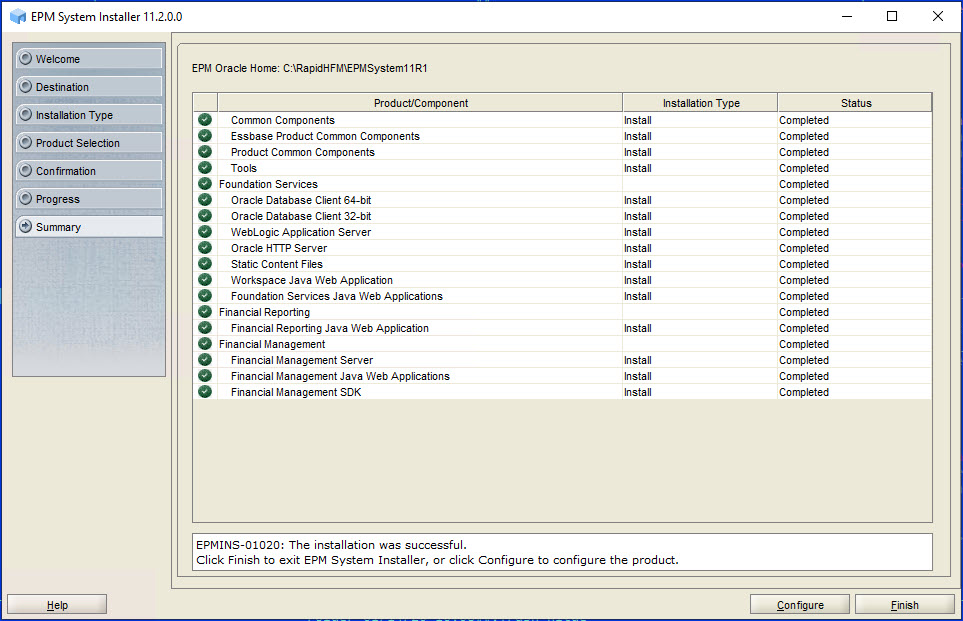Image resolution: width=963 pixels, height=621 pixels.
Task: Click Finish to exit the installer
Action: pos(905,604)
